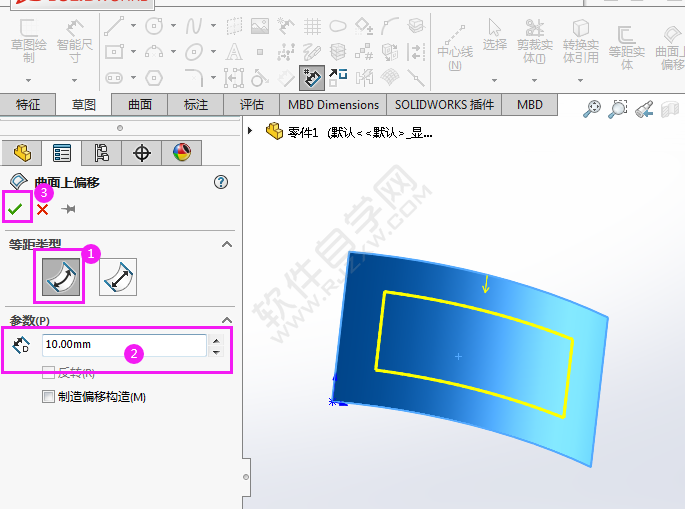This screenshot has height=509, width=685.
Task: Click the highlighted Offset On Surface icon
Action: [312, 78]
